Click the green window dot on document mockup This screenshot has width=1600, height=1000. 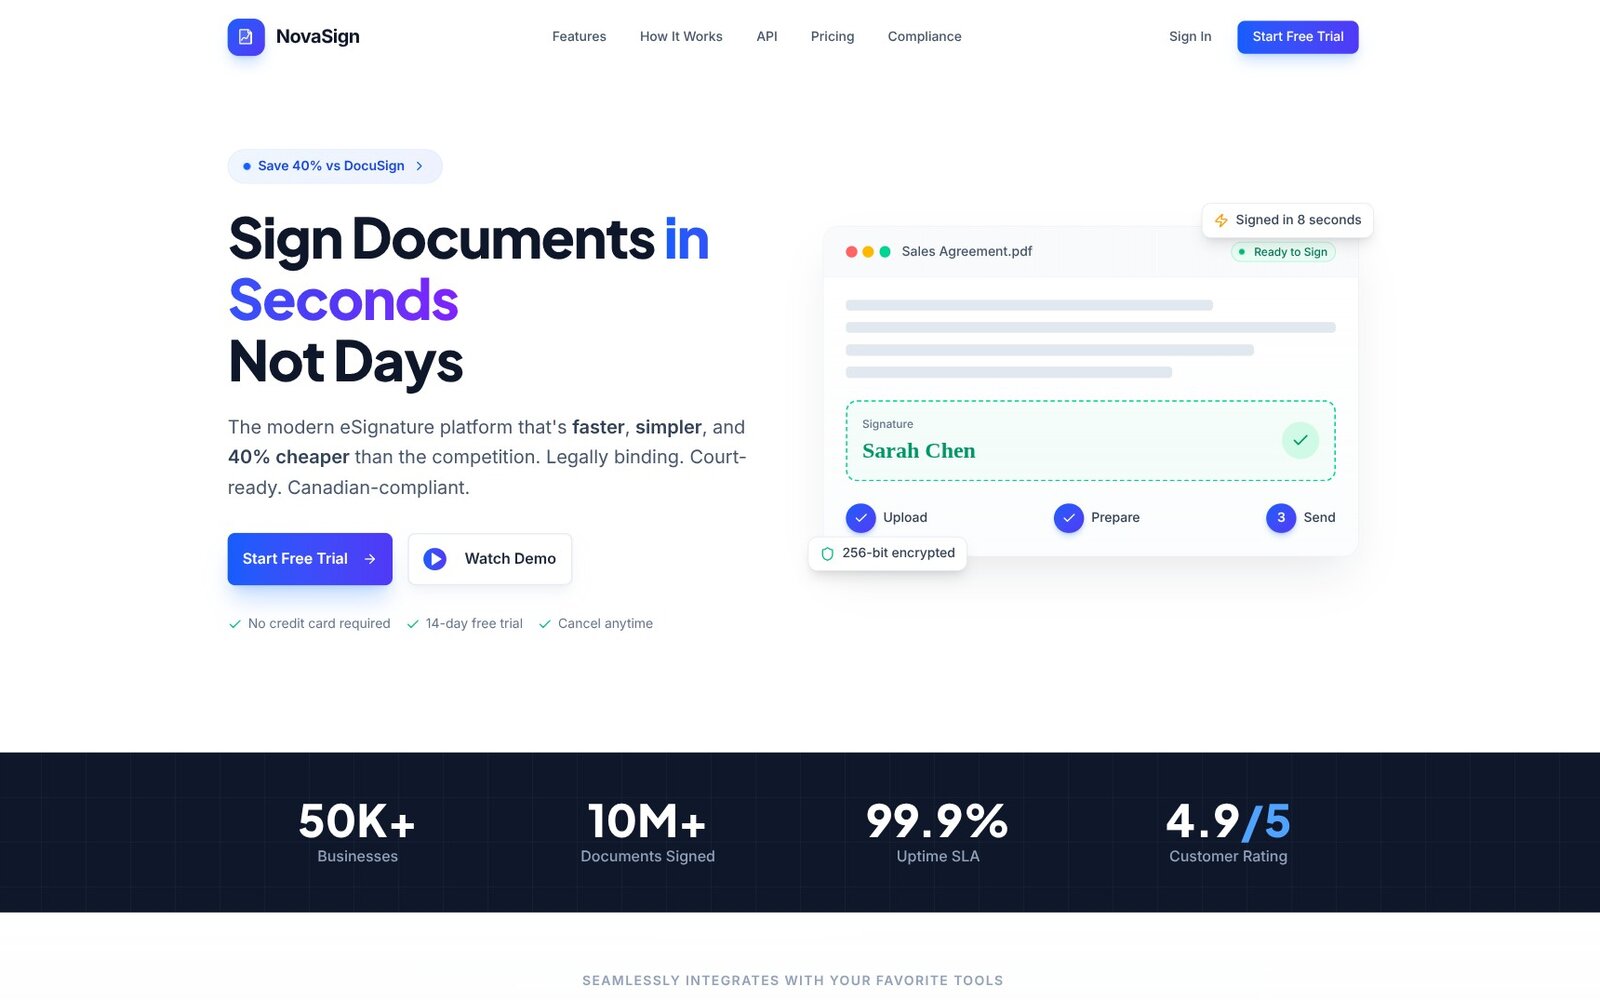tap(885, 252)
